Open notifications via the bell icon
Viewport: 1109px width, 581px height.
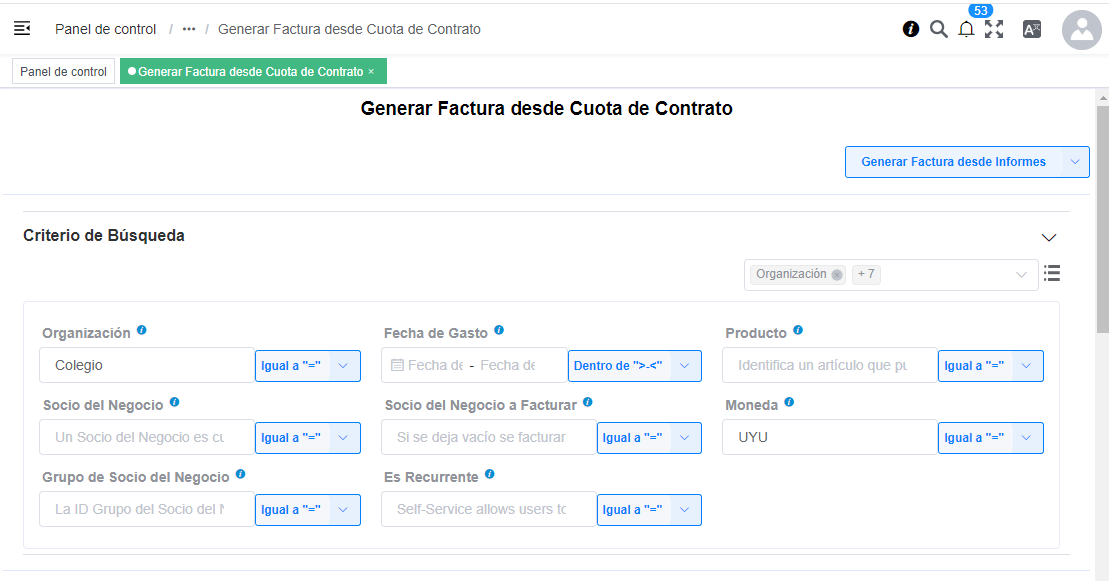click(966, 31)
